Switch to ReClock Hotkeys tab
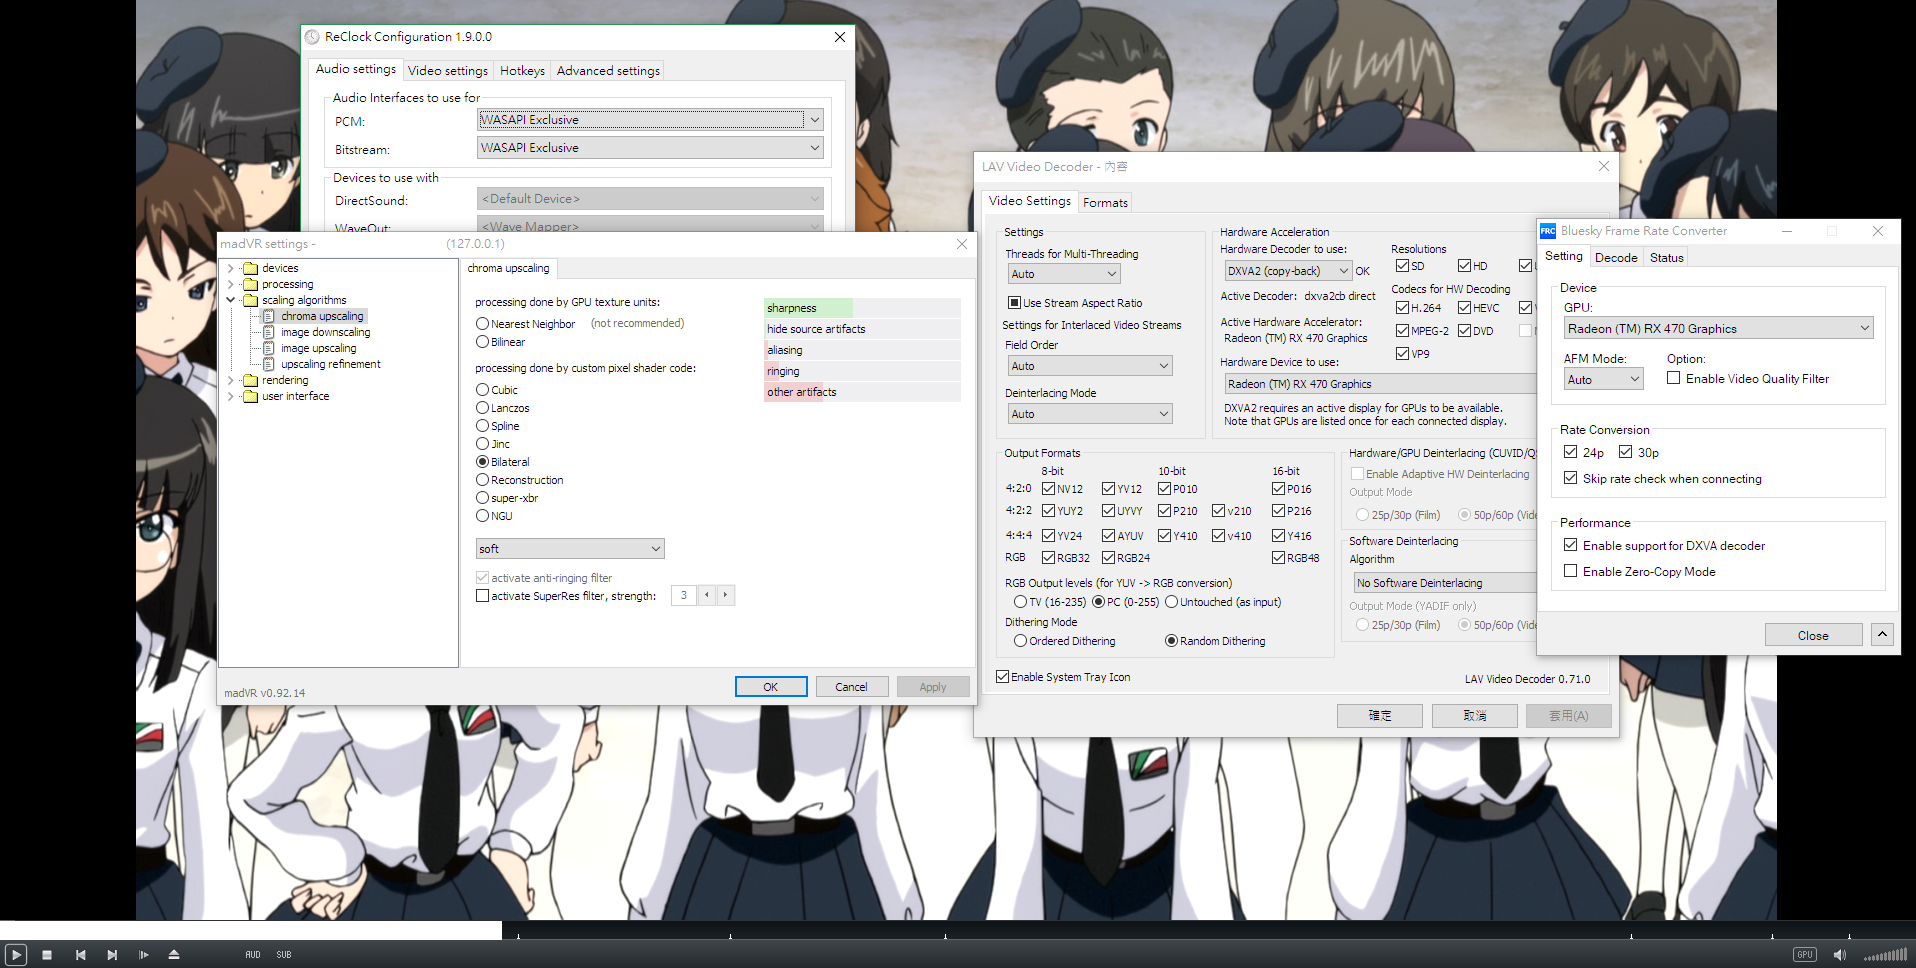The width and height of the screenshot is (1916, 968). [x=522, y=71]
